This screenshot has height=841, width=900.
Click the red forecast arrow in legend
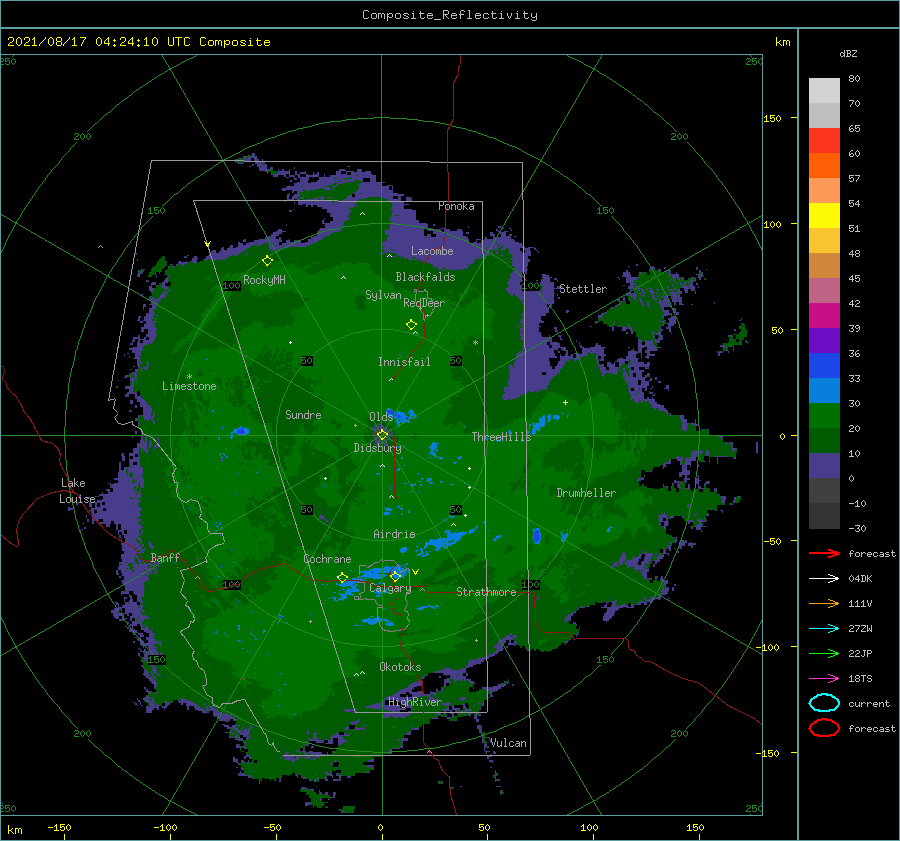(824, 553)
